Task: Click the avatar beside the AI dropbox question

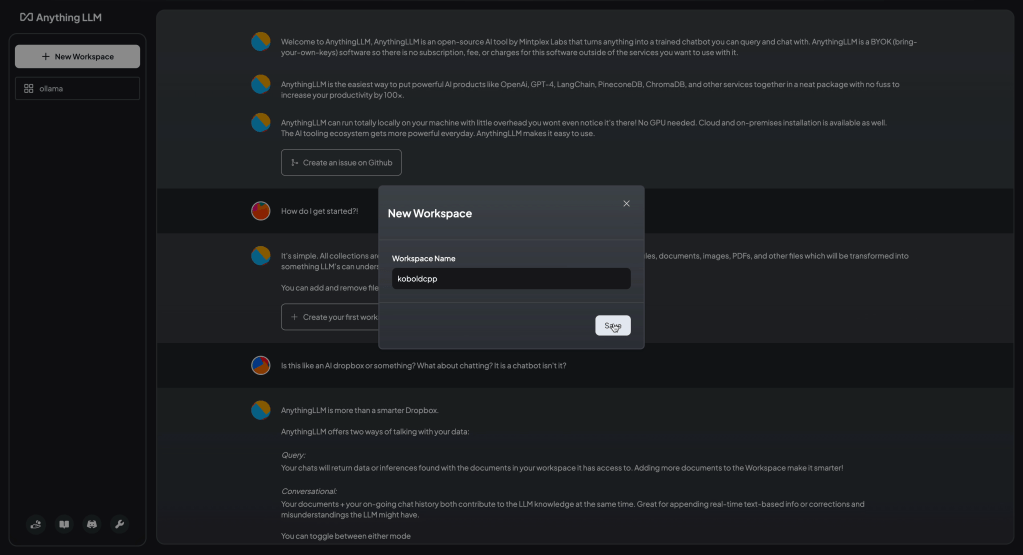Action: click(x=261, y=365)
